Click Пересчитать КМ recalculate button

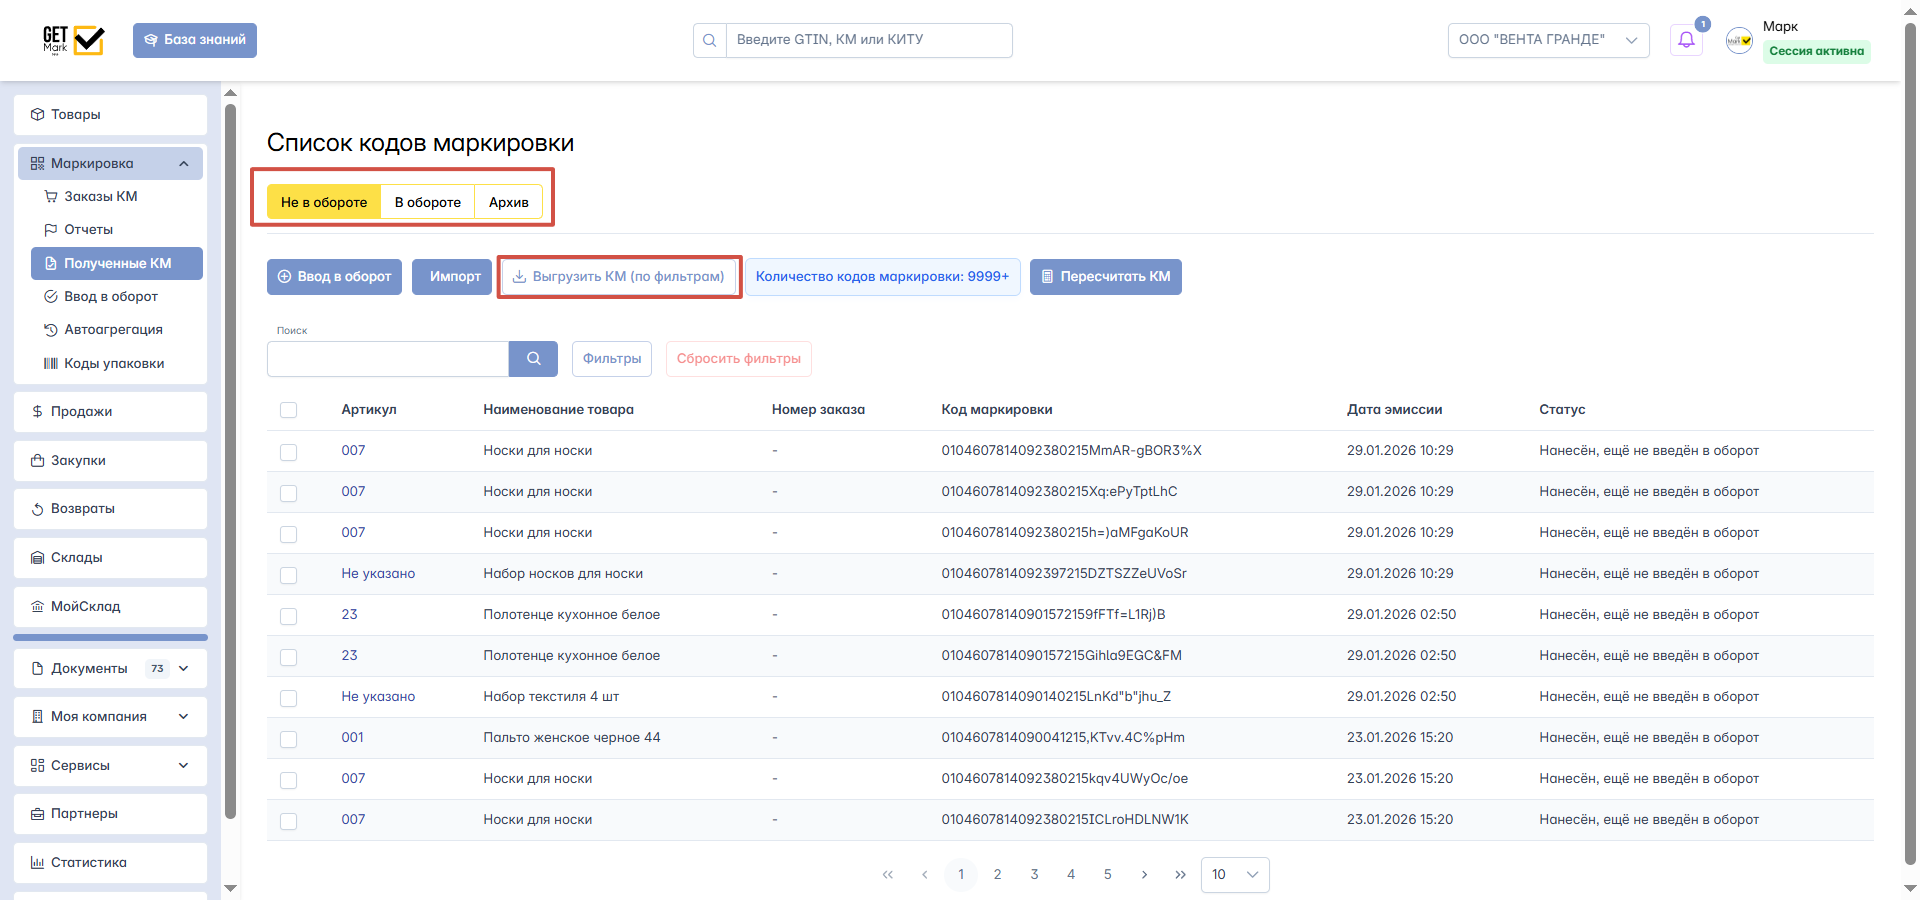(1105, 277)
